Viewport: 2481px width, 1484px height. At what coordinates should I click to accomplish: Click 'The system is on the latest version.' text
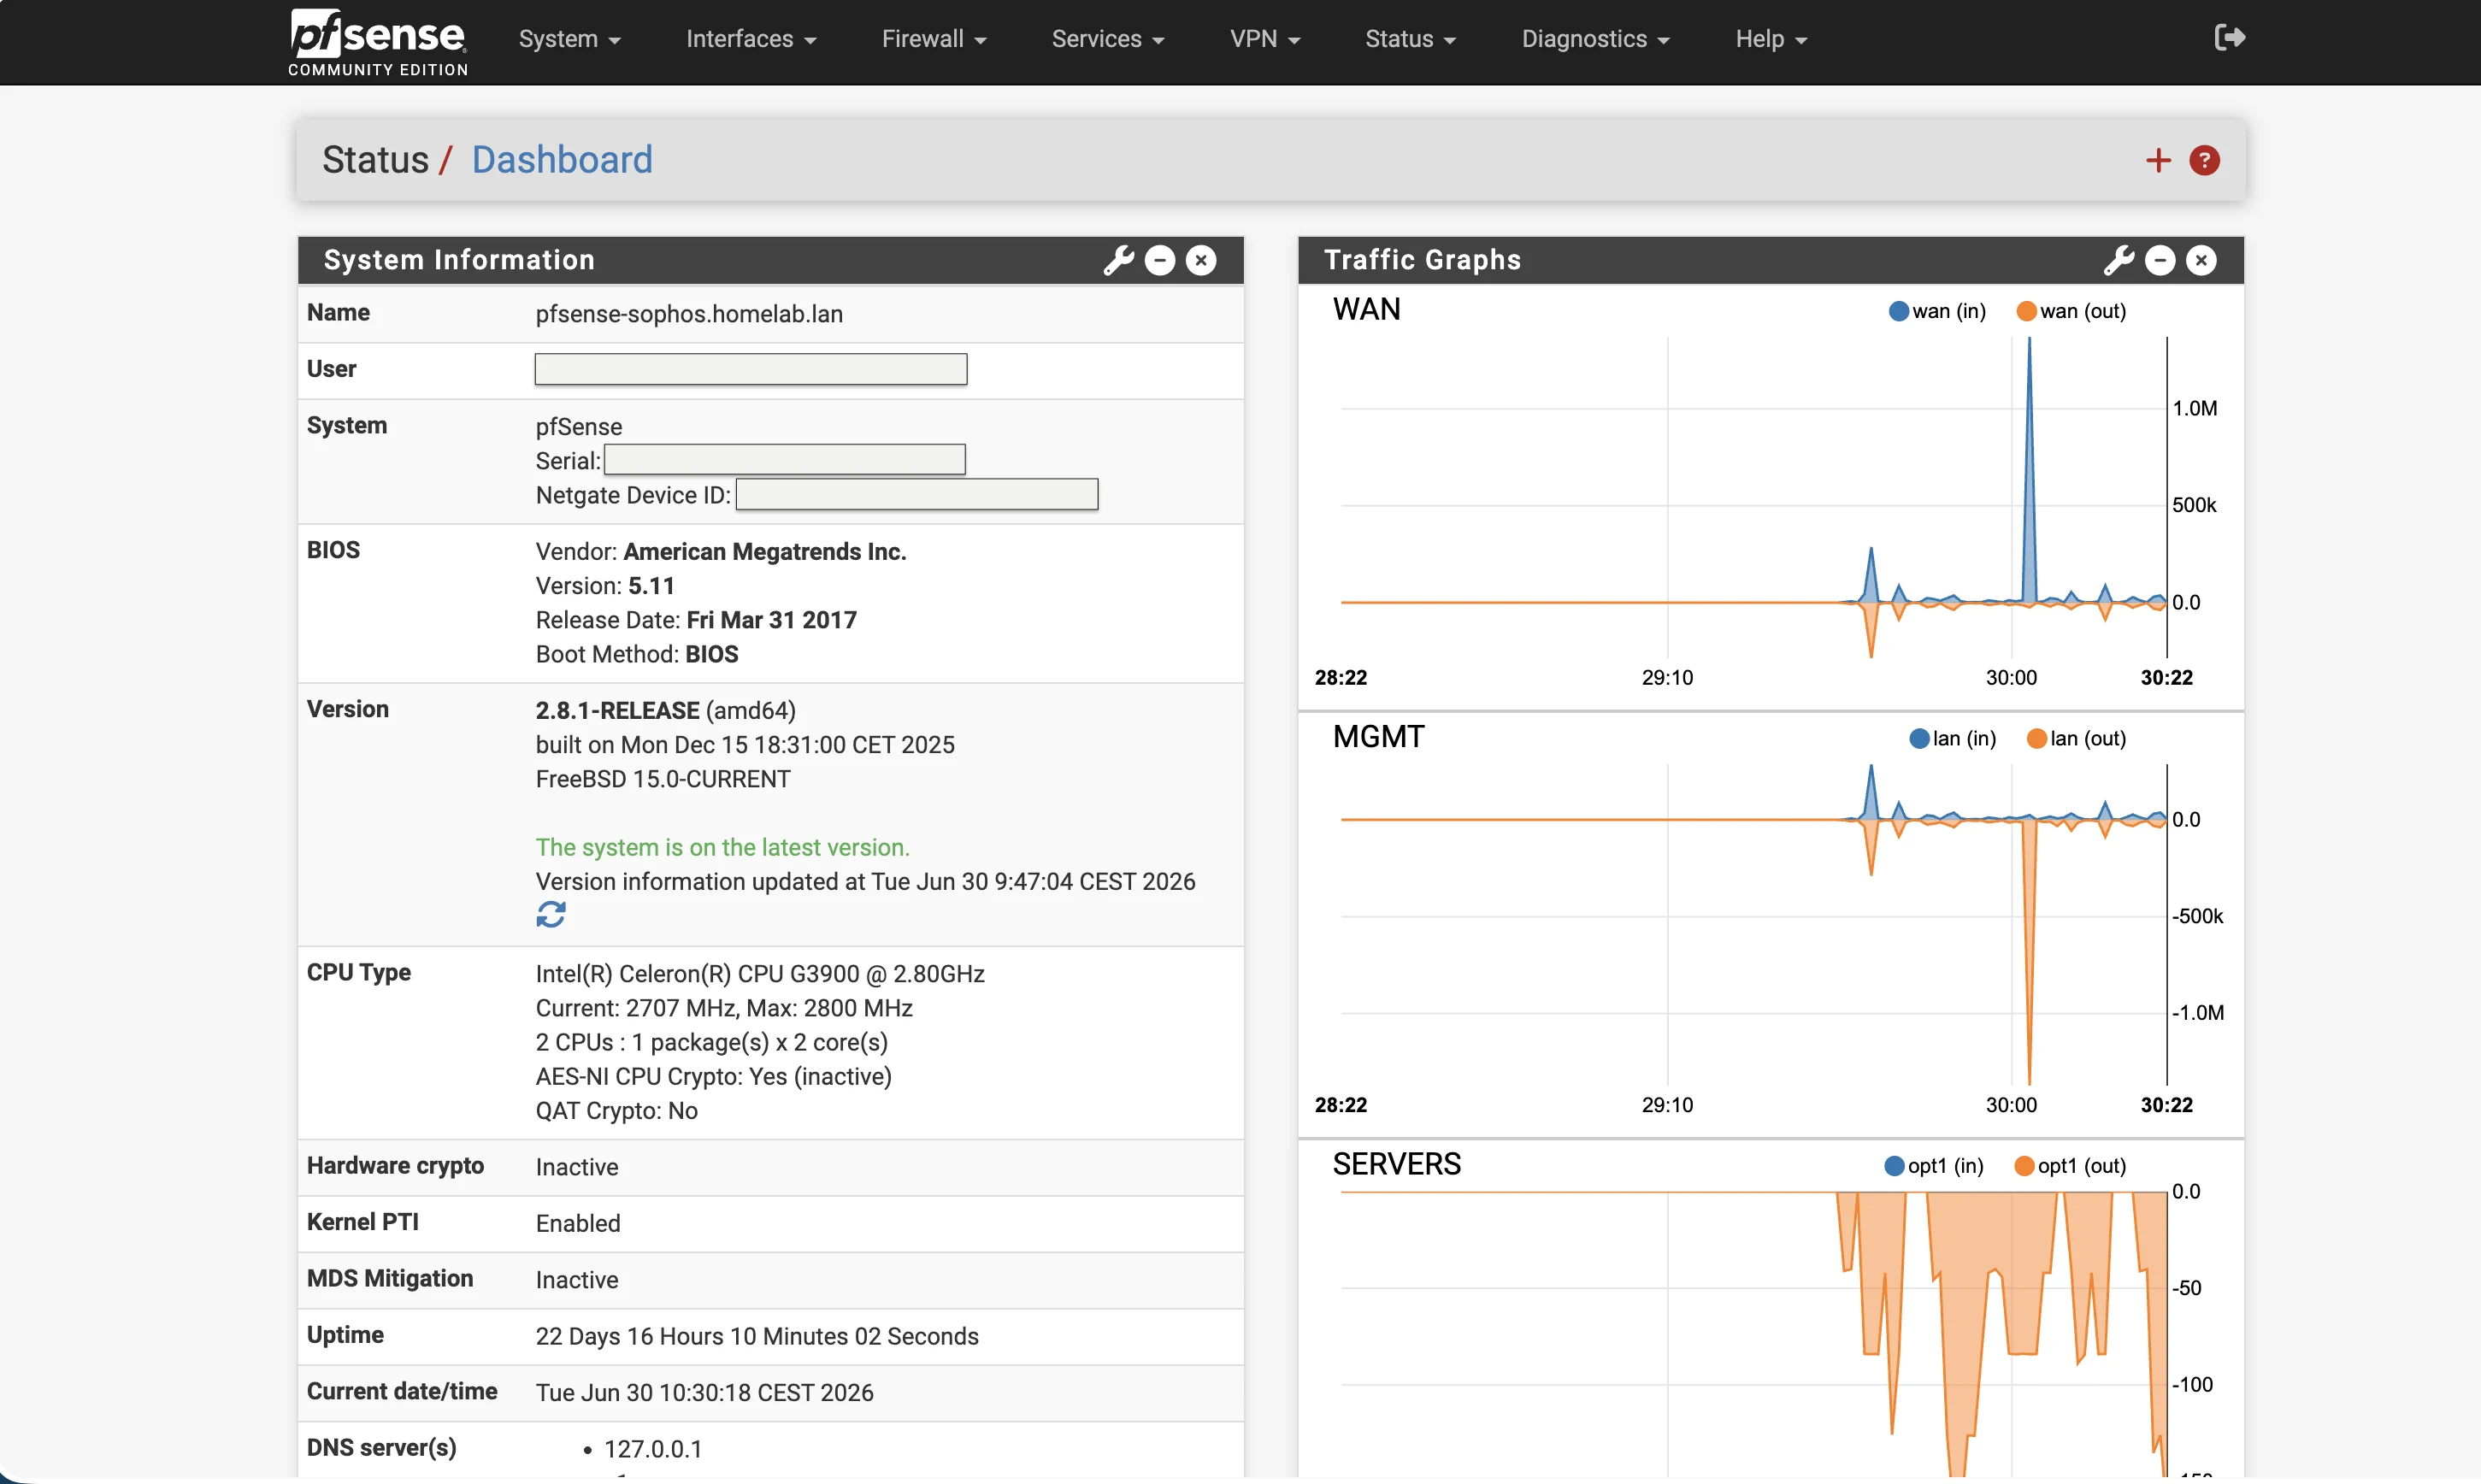(722, 847)
